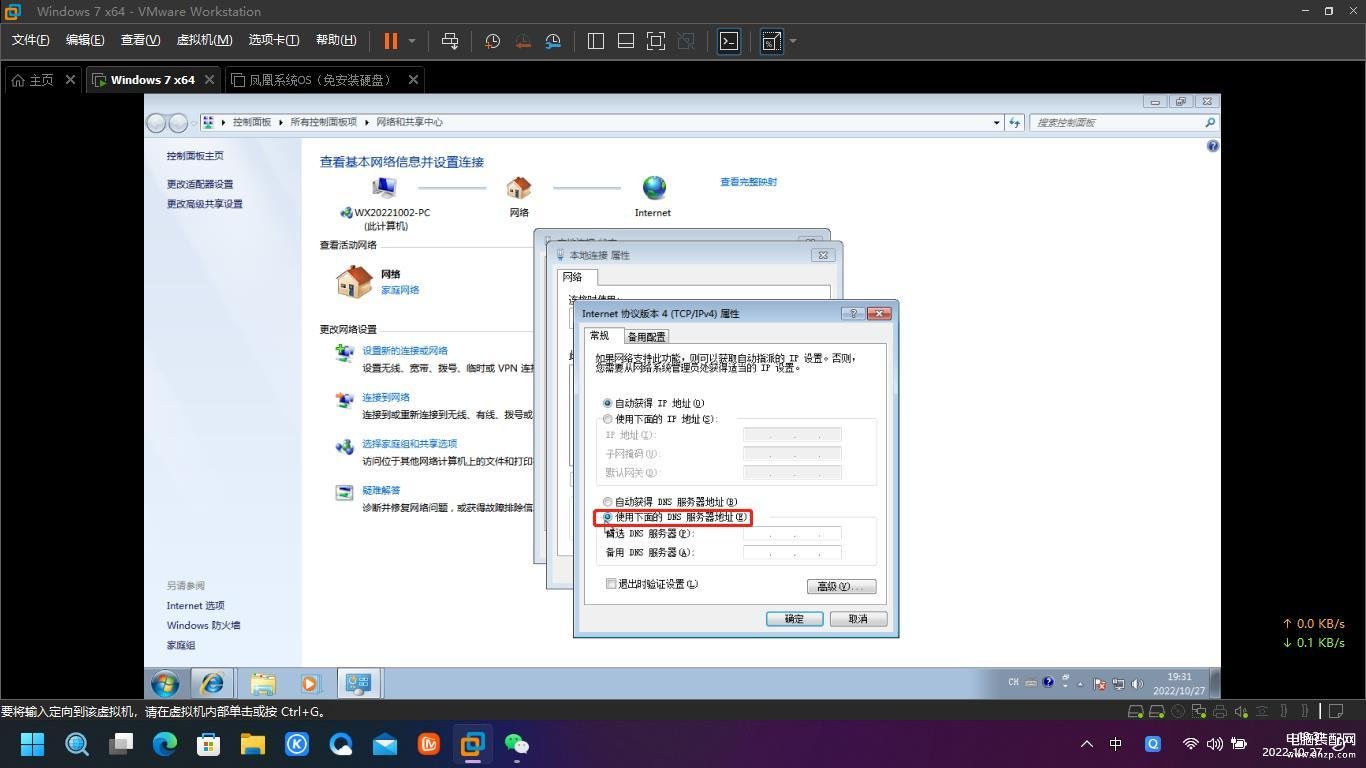Image resolution: width=1366 pixels, height=768 pixels.
Task: Open WeChat from host taskbar
Action: coord(516,744)
